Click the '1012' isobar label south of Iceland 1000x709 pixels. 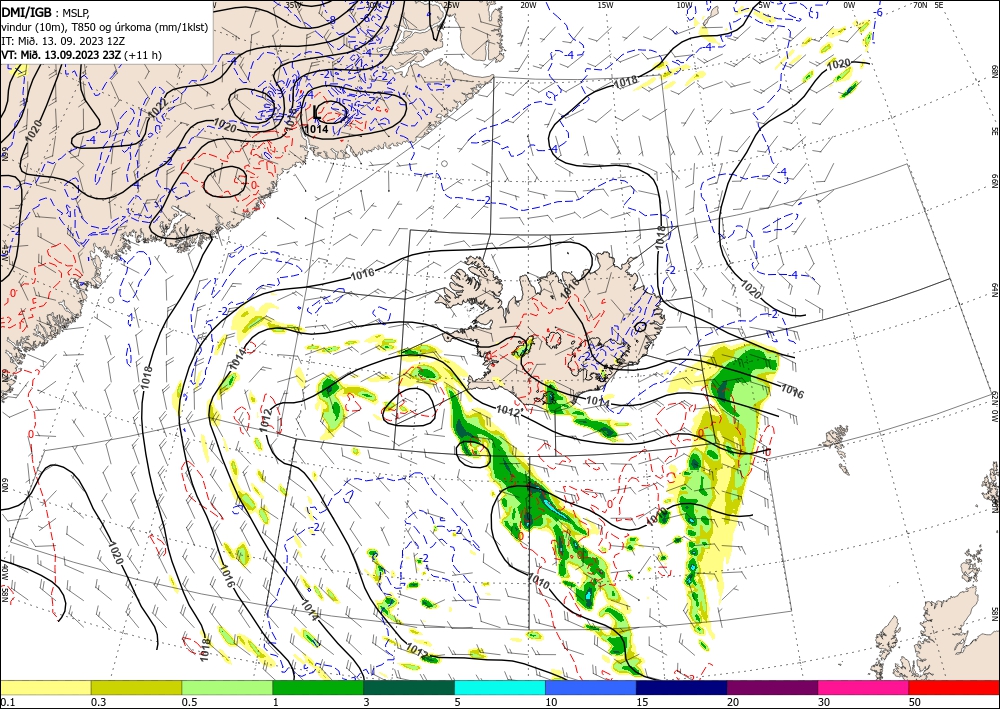(x=510, y=410)
